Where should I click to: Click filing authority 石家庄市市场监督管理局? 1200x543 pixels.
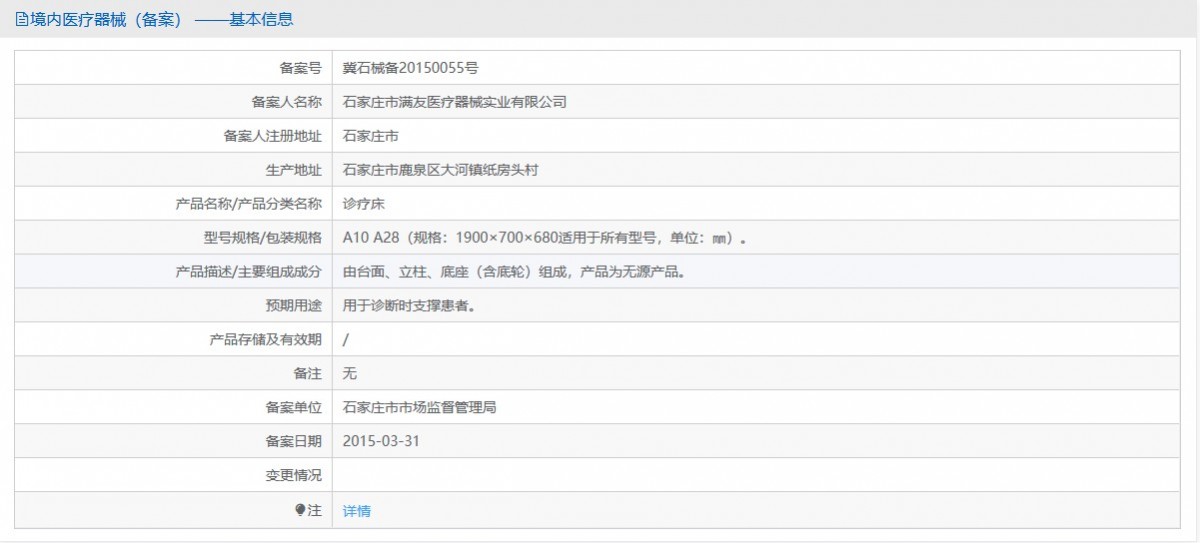[x=420, y=408]
